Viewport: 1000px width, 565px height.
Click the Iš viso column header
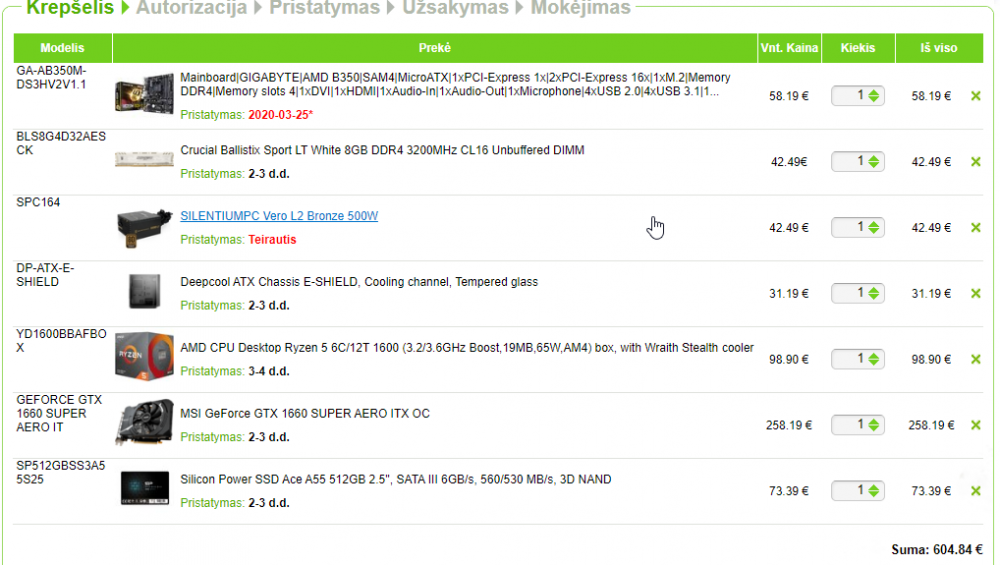coord(939,48)
